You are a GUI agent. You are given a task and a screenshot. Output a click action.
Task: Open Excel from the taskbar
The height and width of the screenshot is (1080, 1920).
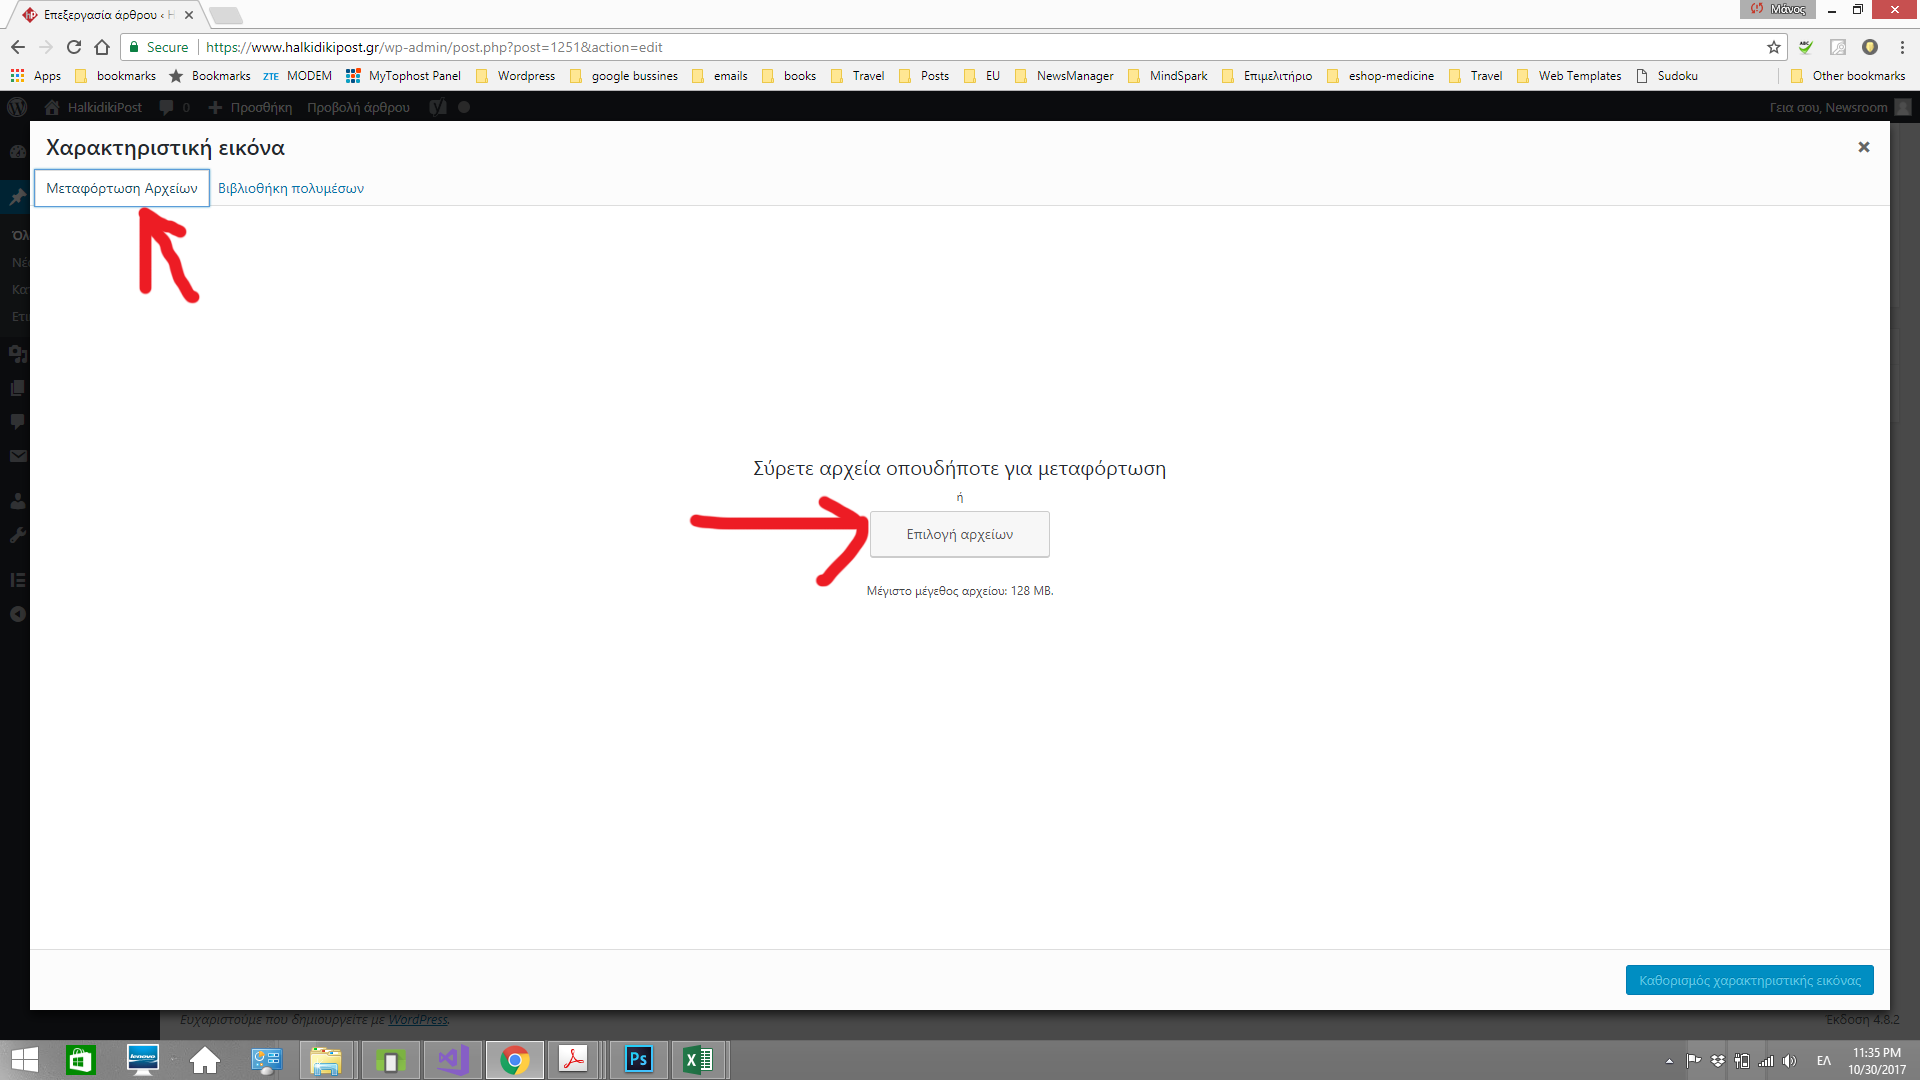click(x=698, y=1060)
